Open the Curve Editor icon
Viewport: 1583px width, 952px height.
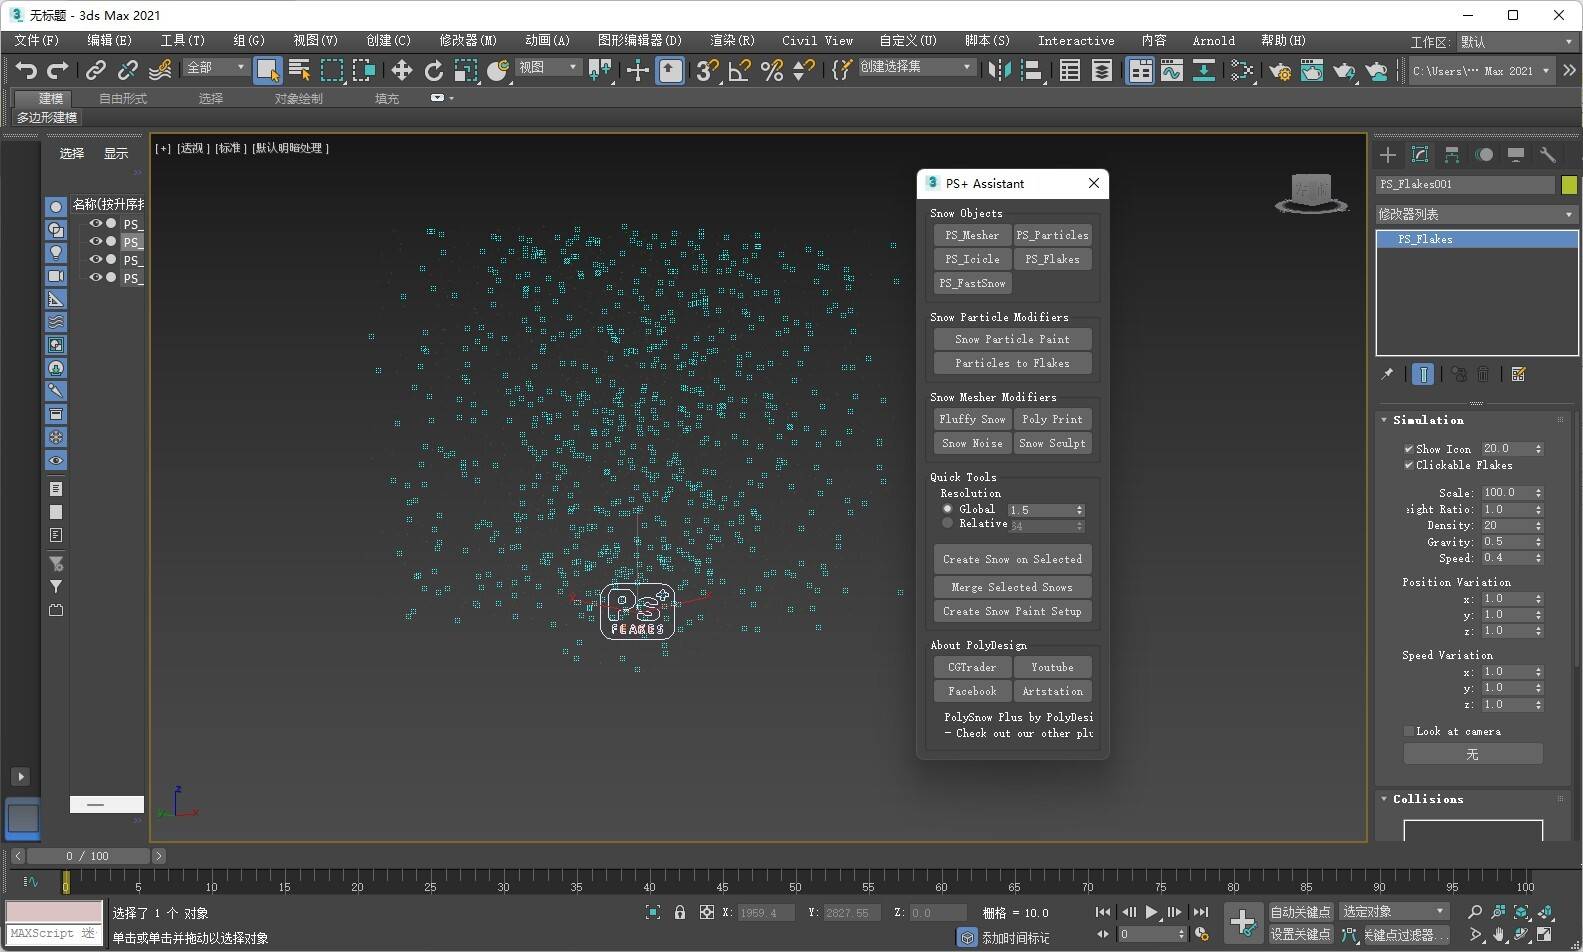[1171, 70]
